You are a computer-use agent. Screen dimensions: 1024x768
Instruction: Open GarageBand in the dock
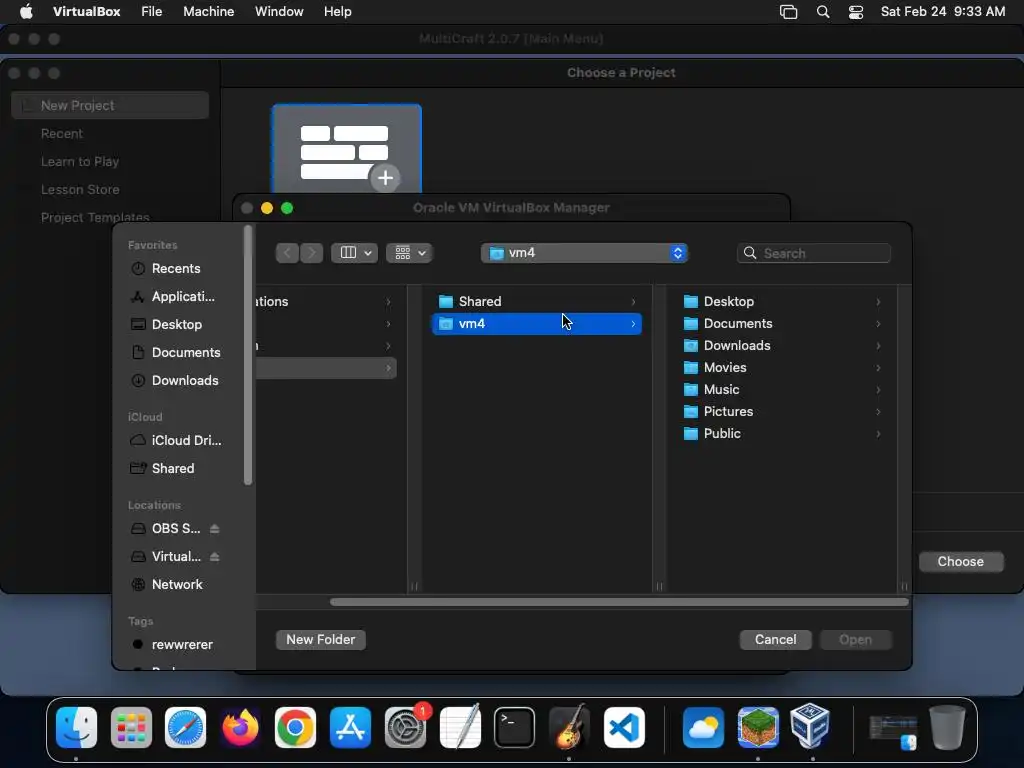tap(569, 727)
